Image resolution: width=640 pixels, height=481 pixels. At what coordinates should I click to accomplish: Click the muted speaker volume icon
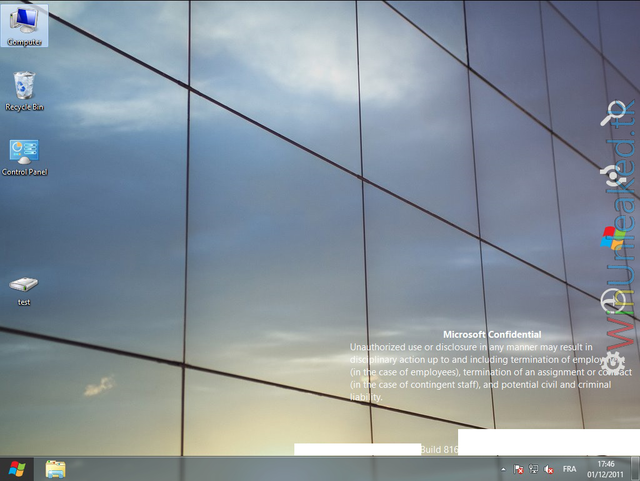[x=549, y=469]
